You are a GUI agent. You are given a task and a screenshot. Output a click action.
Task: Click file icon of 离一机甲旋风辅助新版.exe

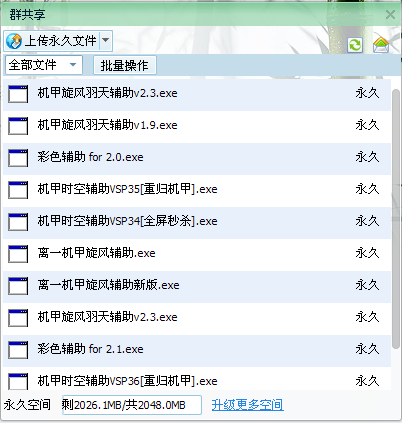[18, 286]
